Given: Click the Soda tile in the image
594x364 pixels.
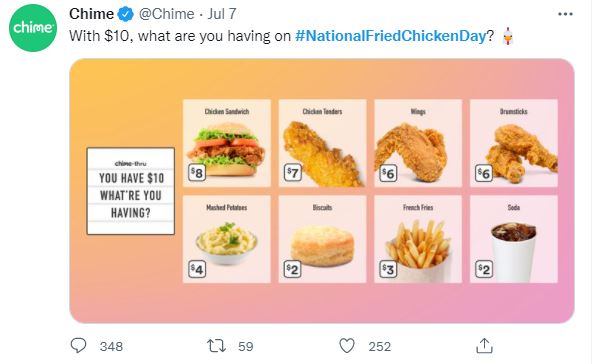Looking at the screenshot, I should click(x=514, y=239).
